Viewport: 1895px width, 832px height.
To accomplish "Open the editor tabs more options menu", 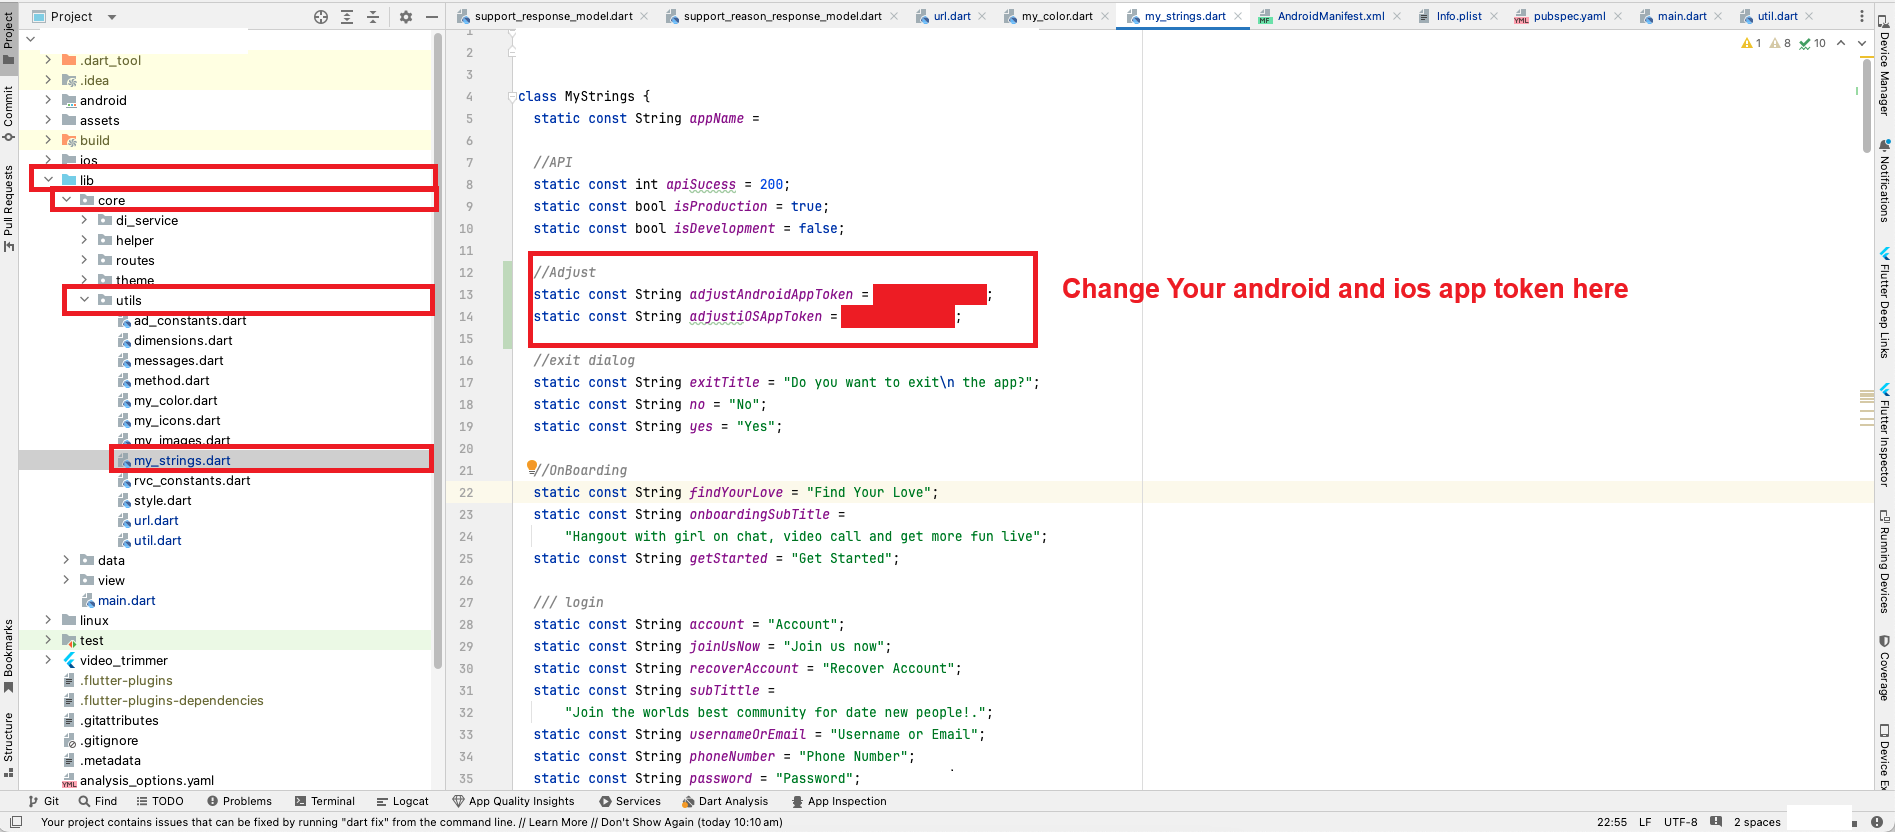I will click(x=1861, y=16).
